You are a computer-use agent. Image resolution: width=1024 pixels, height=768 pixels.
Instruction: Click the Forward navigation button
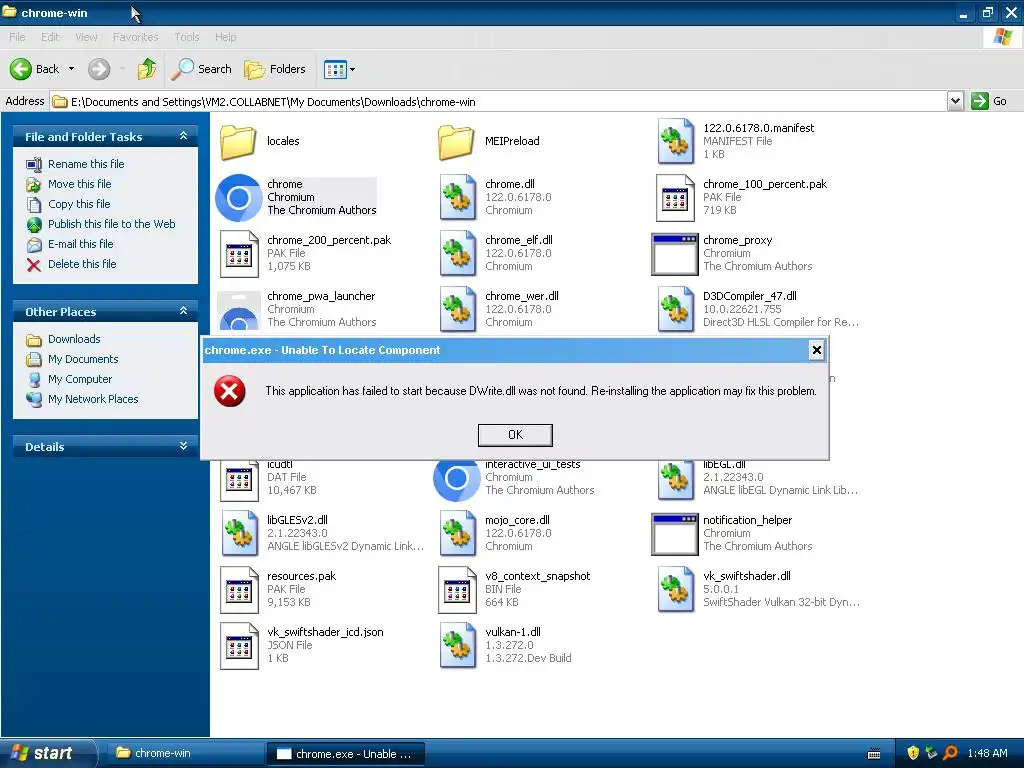99,69
